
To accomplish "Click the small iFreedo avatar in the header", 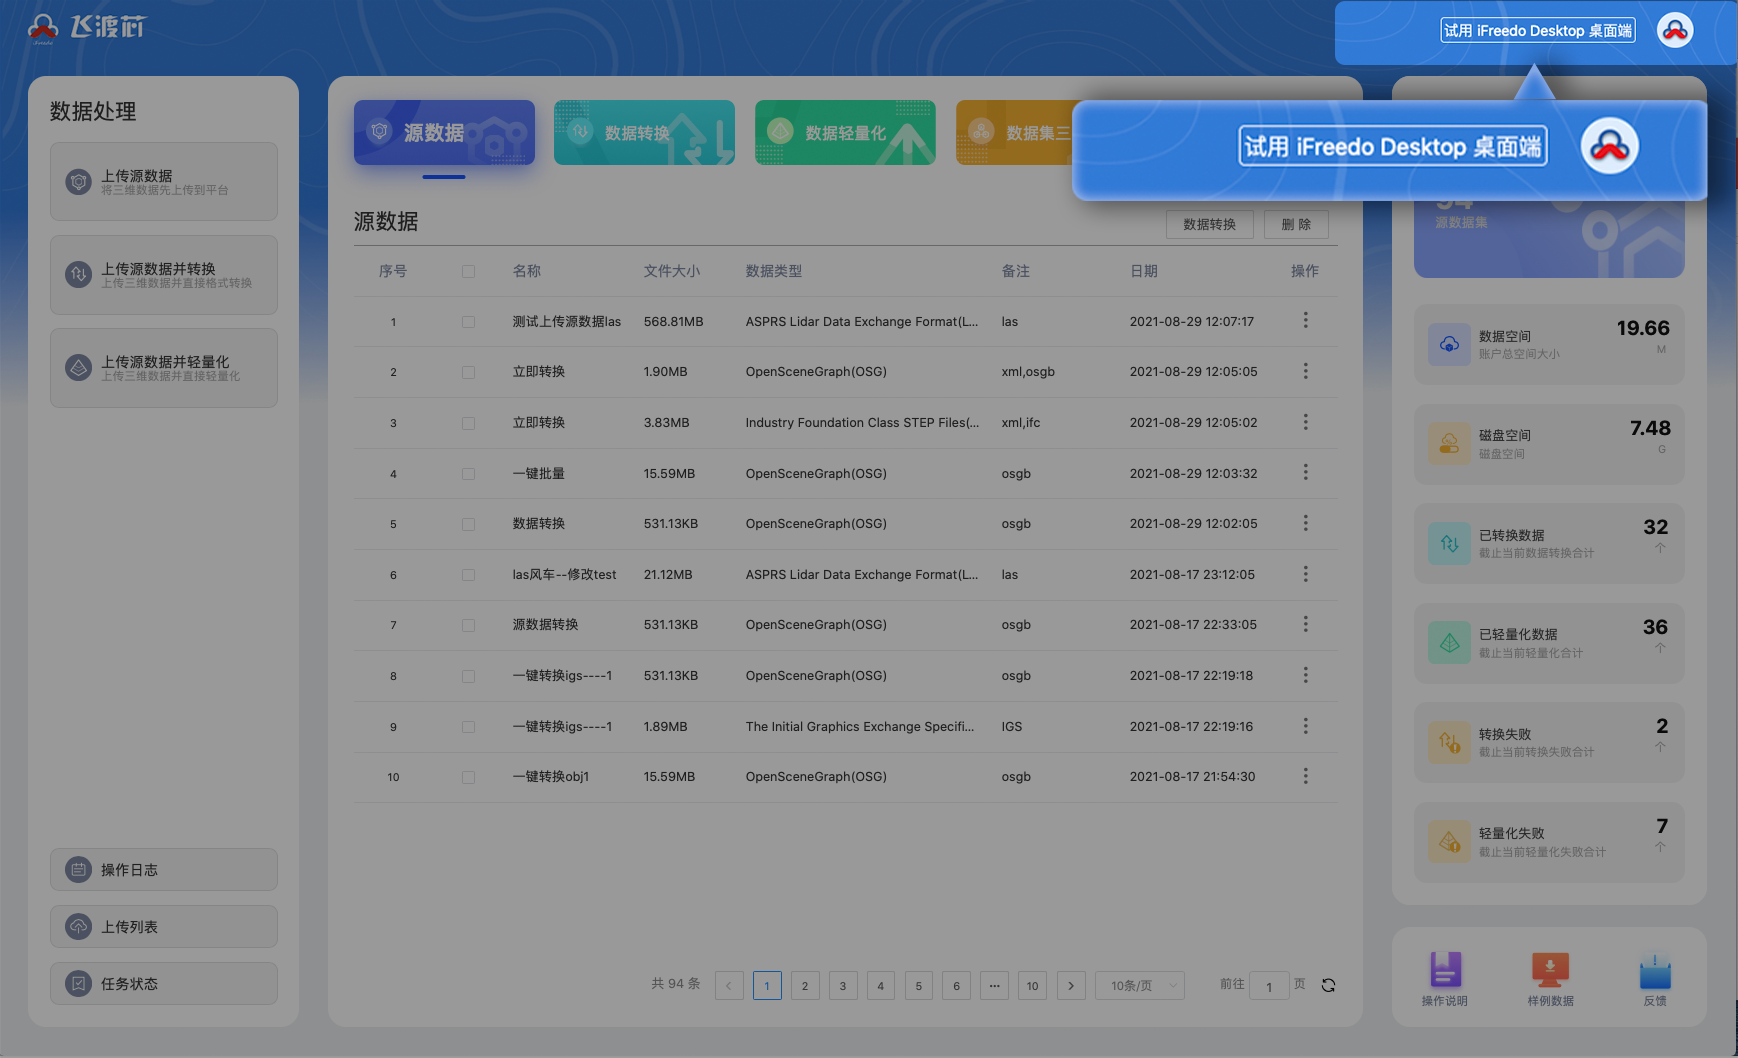I will pyautogui.click(x=1675, y=30).
